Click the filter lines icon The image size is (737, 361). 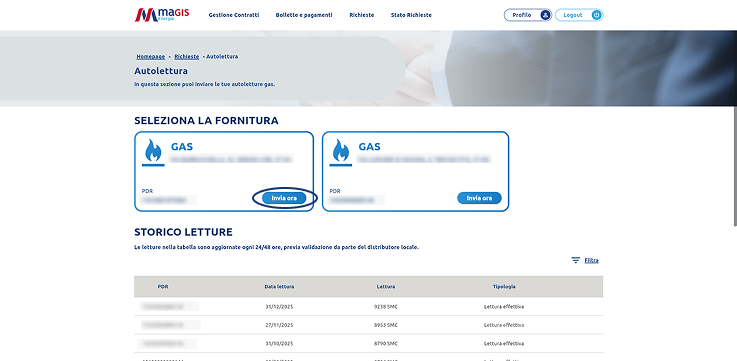click(575, 260)
